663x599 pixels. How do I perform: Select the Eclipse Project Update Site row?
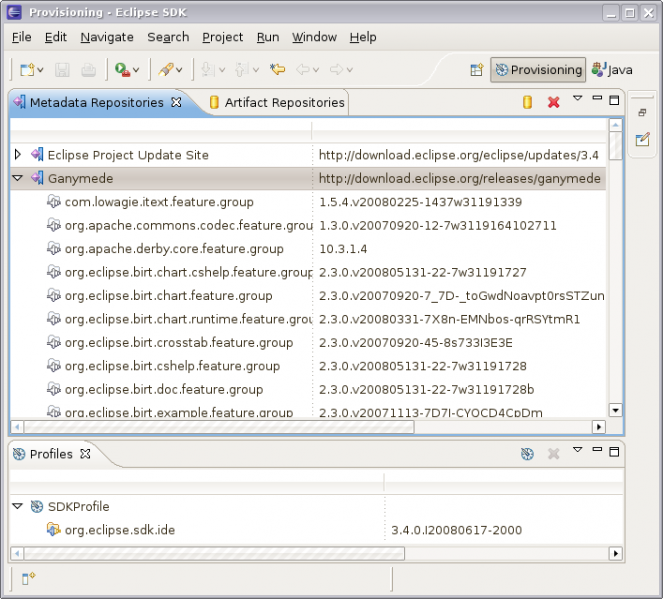[308, 155]
